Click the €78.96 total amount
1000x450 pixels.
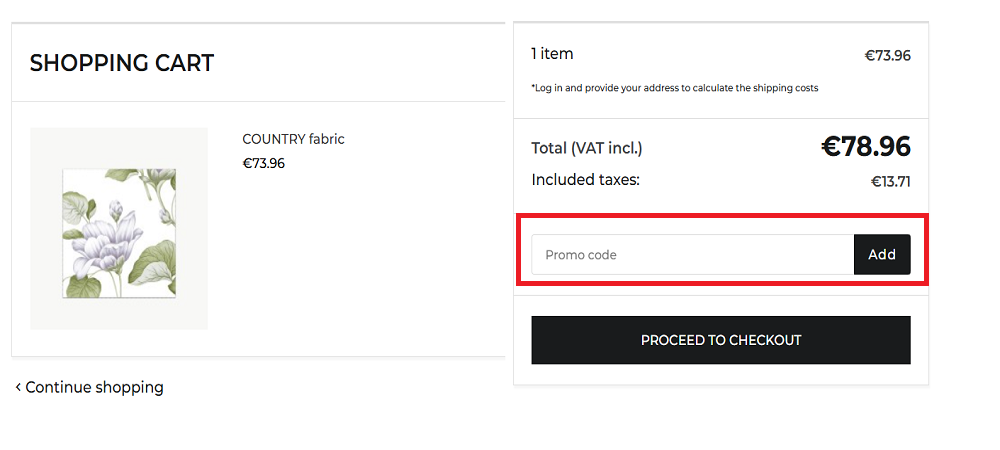[x=865, y=147]
